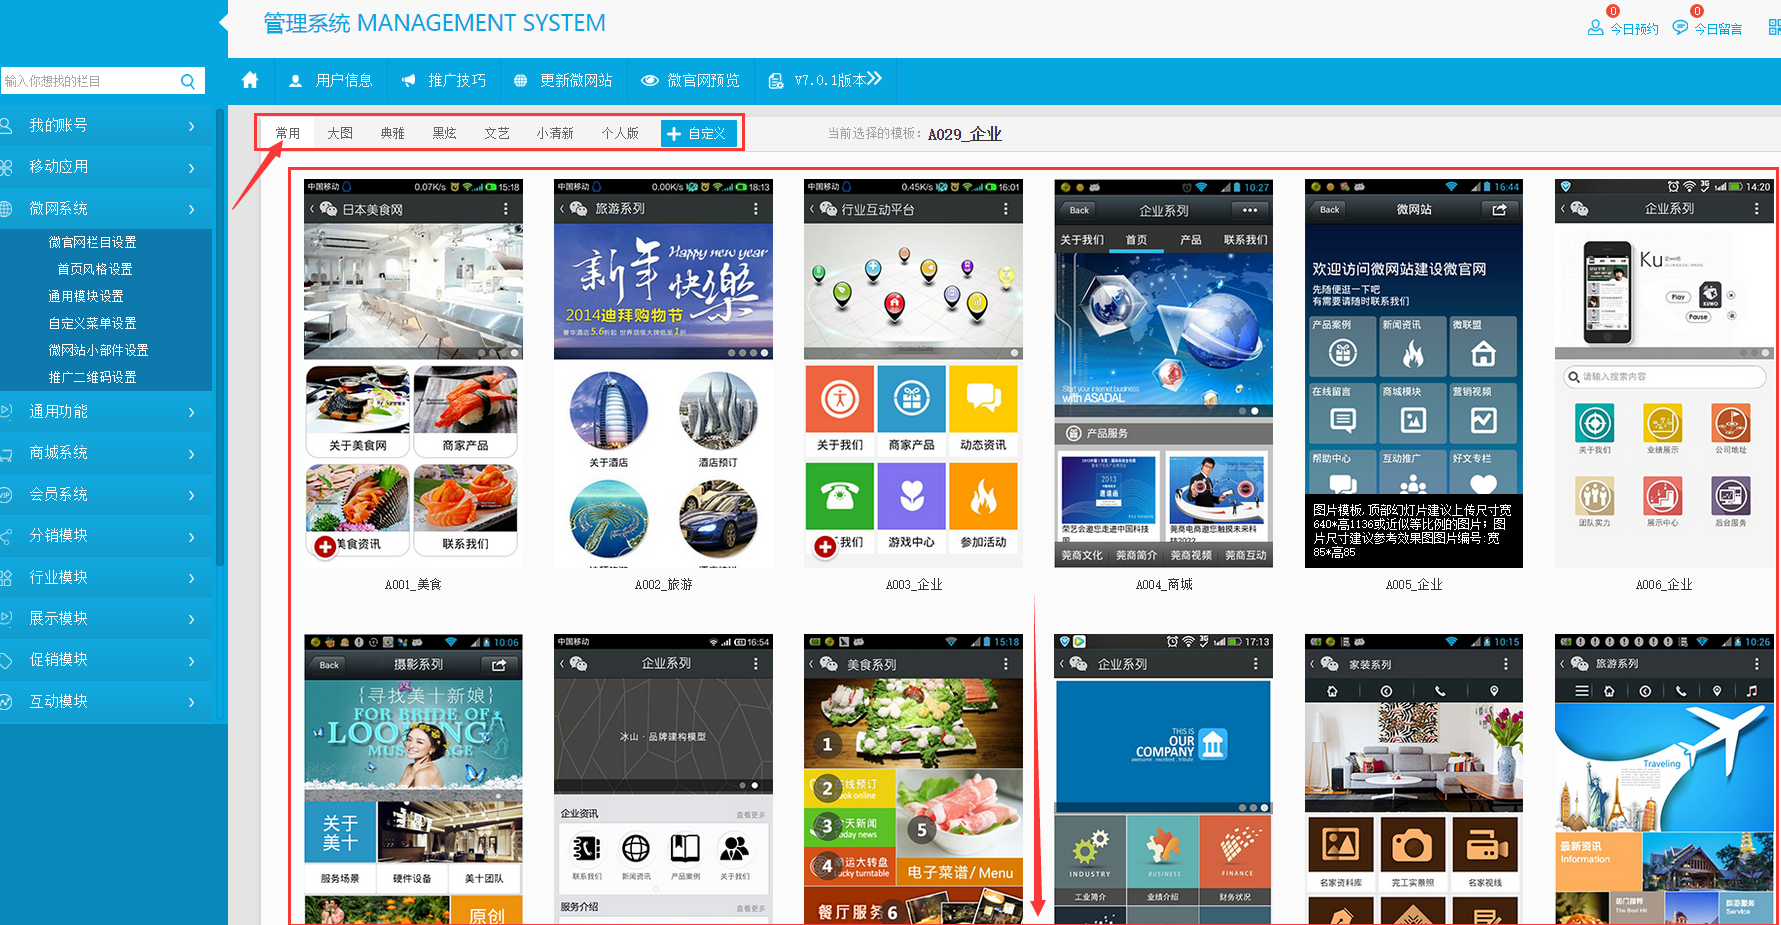The height and width of the screenshot is (925, 1781).
Task: Select the 文艺 template tab
Action: [x=497, y=133]
